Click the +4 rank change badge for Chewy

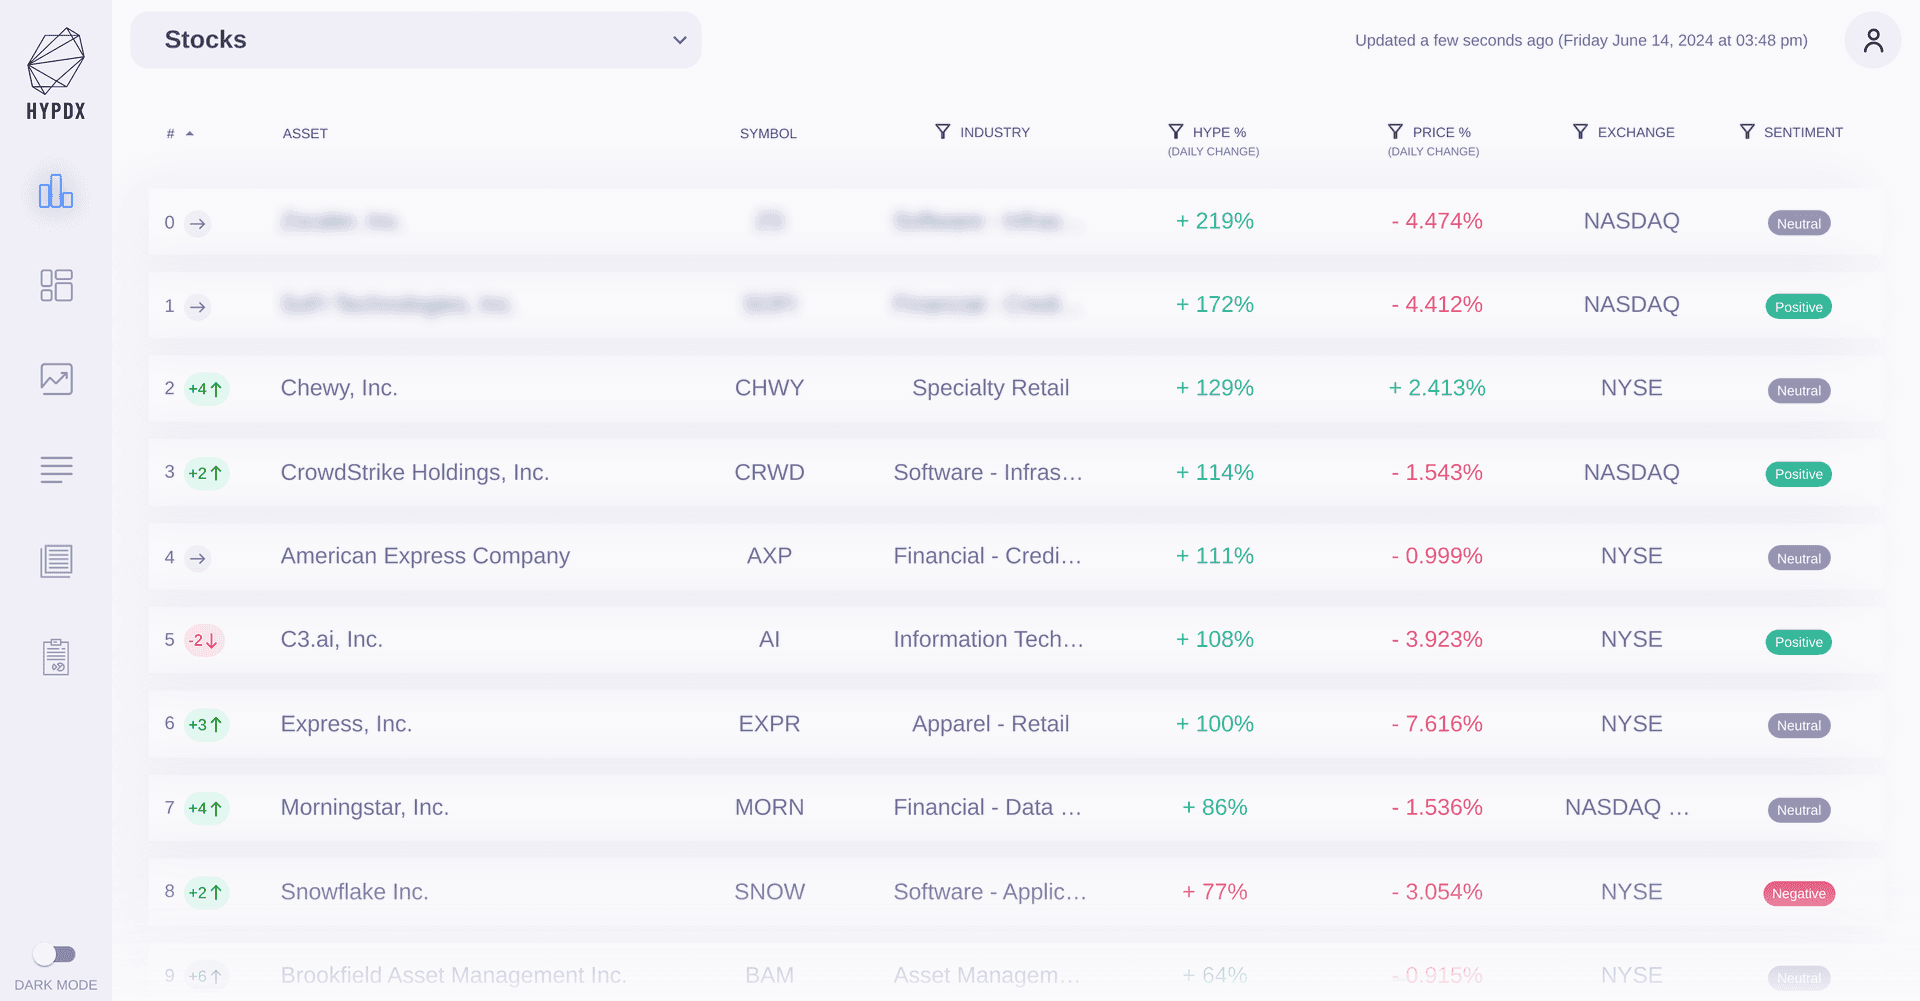(x=206, y=389)
